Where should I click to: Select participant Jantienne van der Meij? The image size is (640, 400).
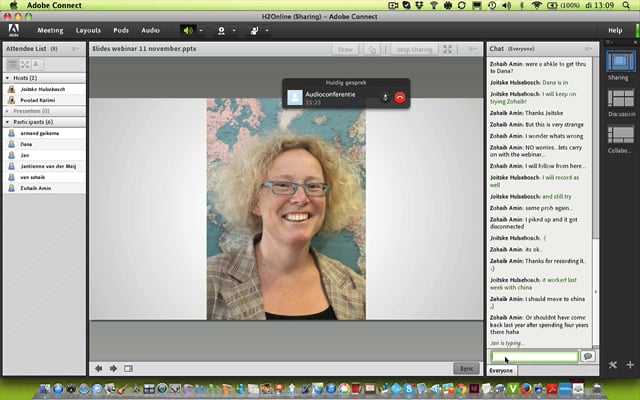[x=44, y=166]
